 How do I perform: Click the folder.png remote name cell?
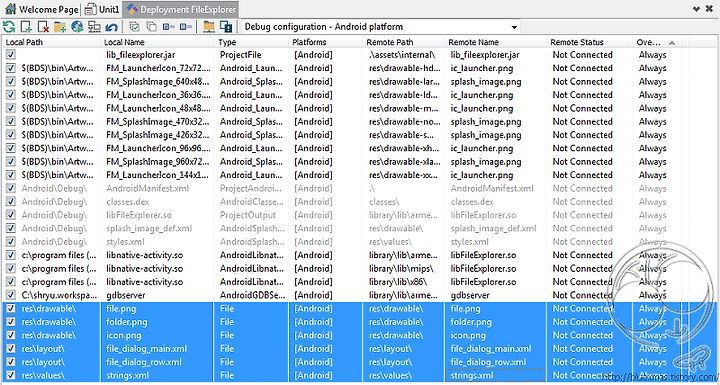[x=471, y=322]
